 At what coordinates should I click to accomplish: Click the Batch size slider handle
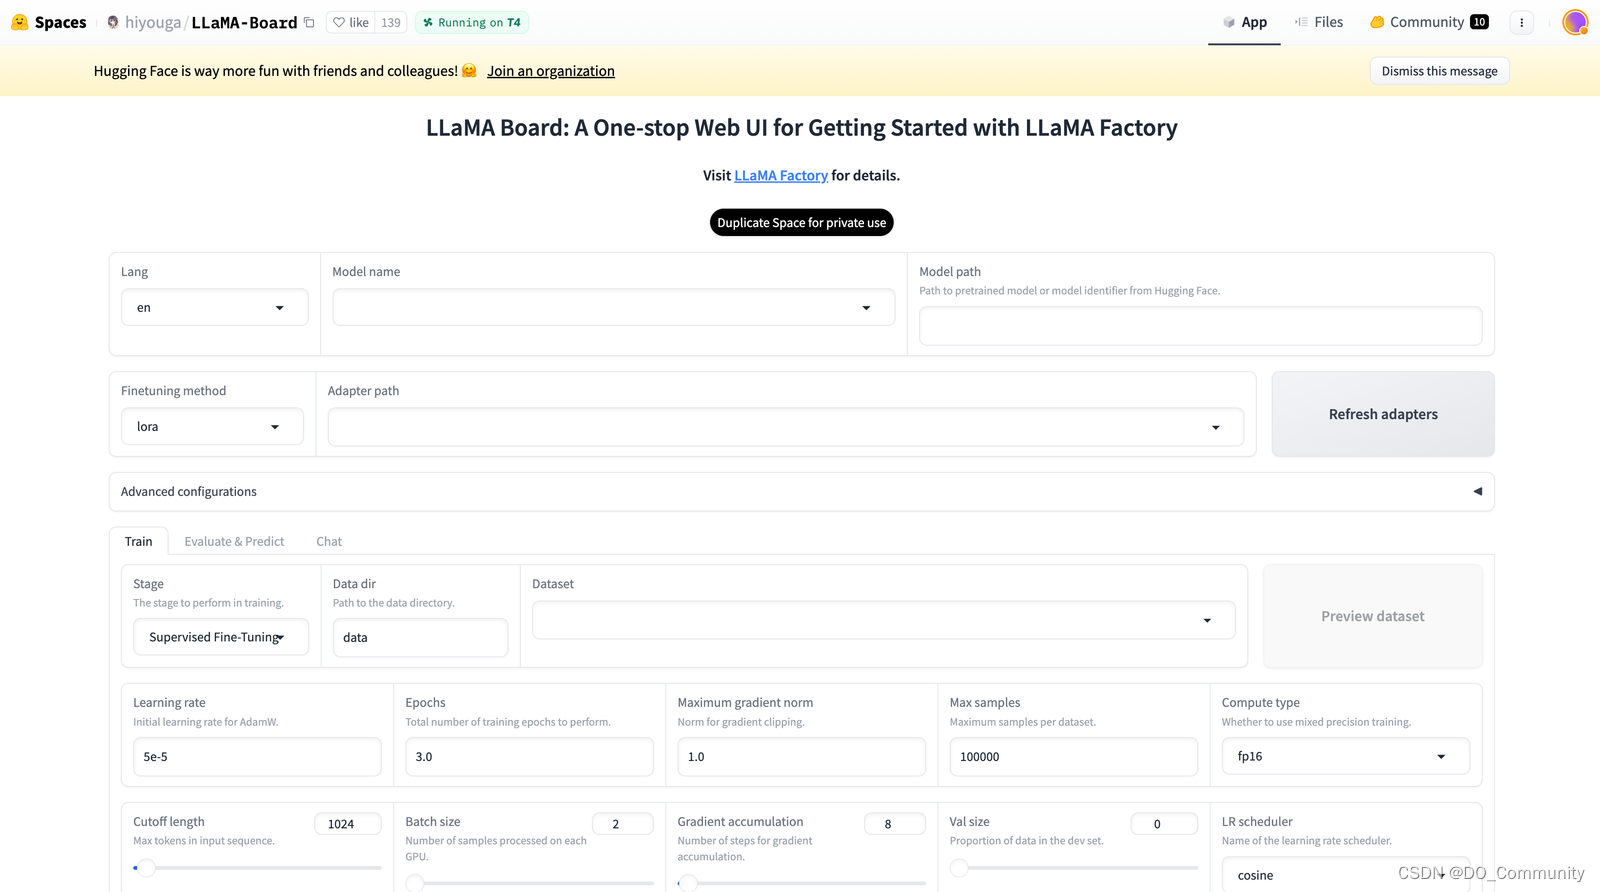[415, 884]
